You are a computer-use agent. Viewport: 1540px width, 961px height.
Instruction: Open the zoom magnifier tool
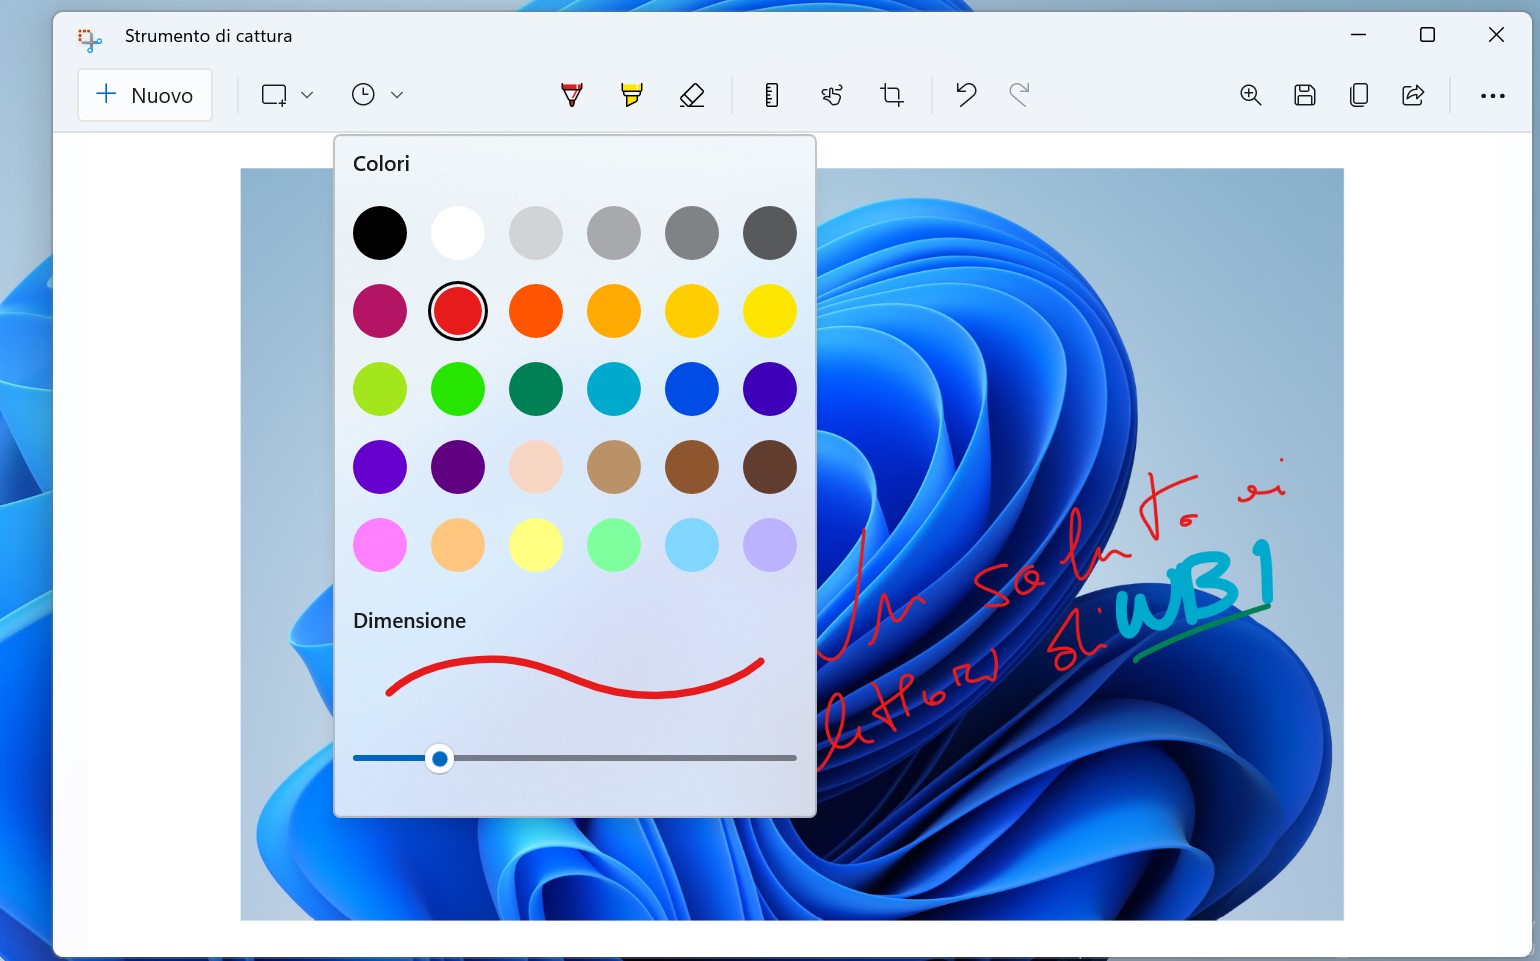pos(1251,95)
